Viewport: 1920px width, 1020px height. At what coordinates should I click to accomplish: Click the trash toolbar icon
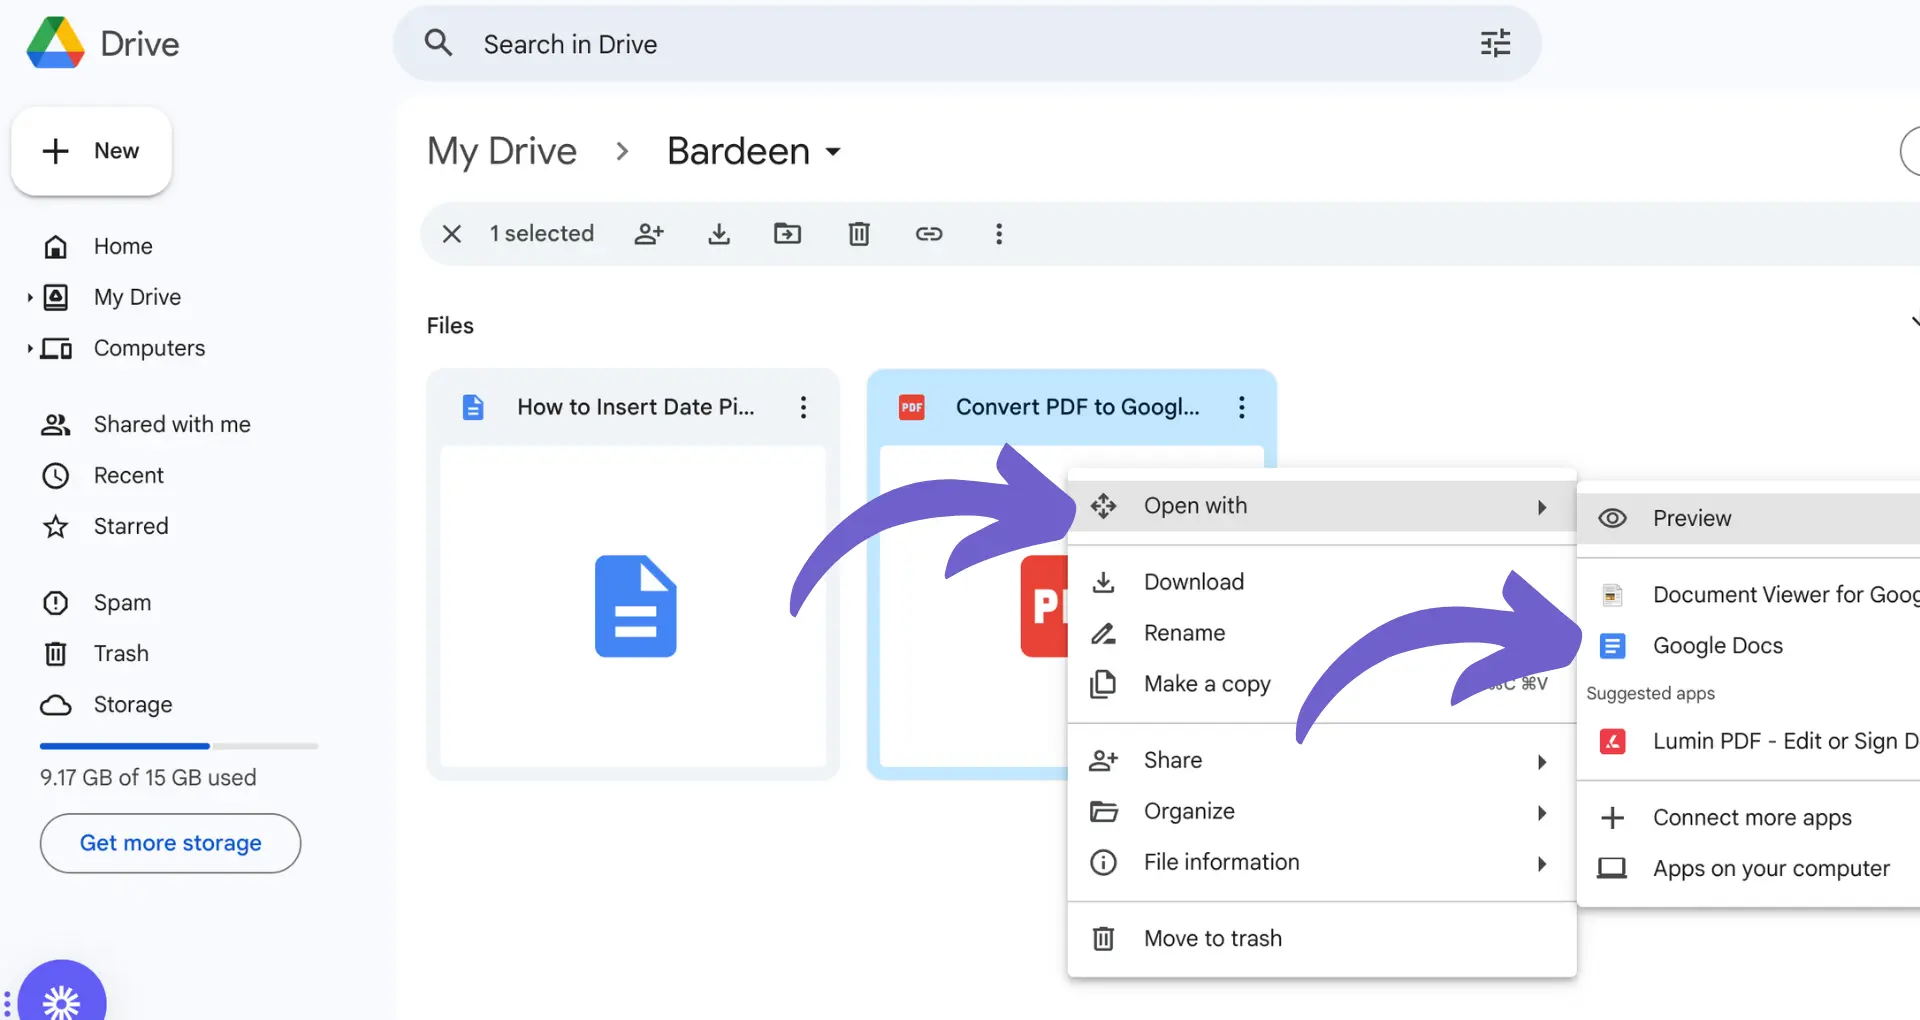coord(859,234)
